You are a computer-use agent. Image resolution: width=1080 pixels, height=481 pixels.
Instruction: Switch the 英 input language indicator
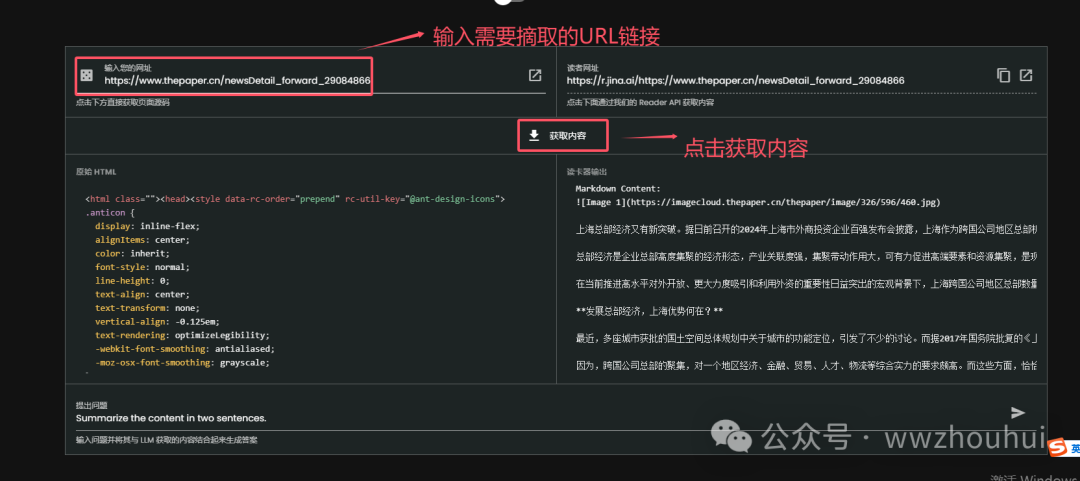[1075, 450]
